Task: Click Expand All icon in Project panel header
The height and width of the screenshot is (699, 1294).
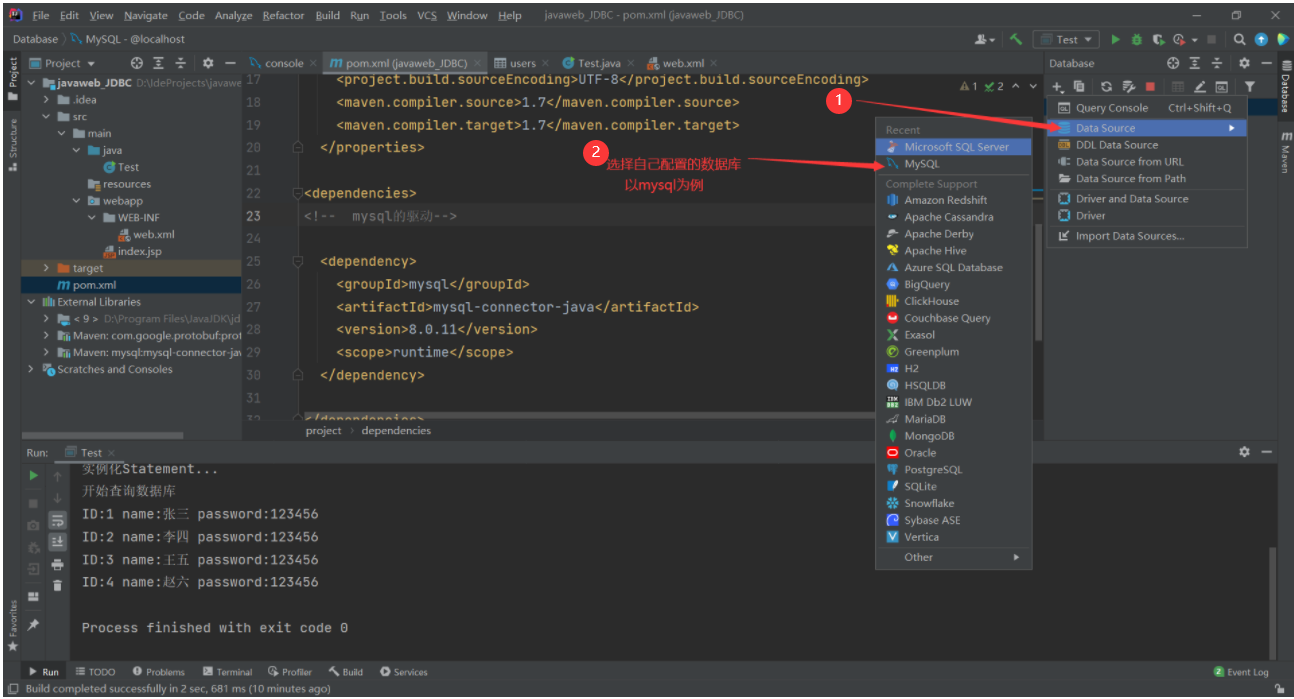Action: 158,63
